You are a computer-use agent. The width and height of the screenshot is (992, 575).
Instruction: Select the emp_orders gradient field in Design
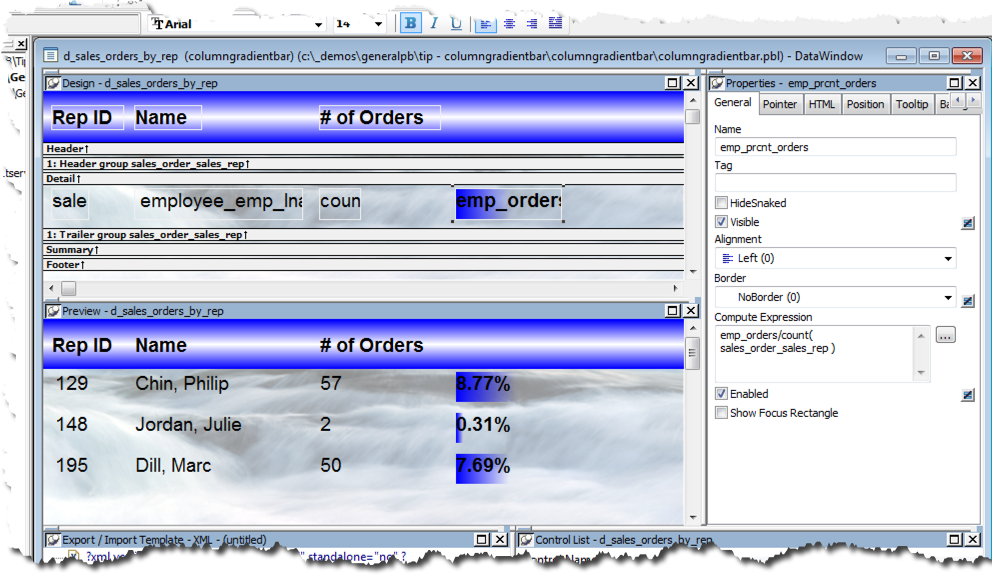(508, 203)
